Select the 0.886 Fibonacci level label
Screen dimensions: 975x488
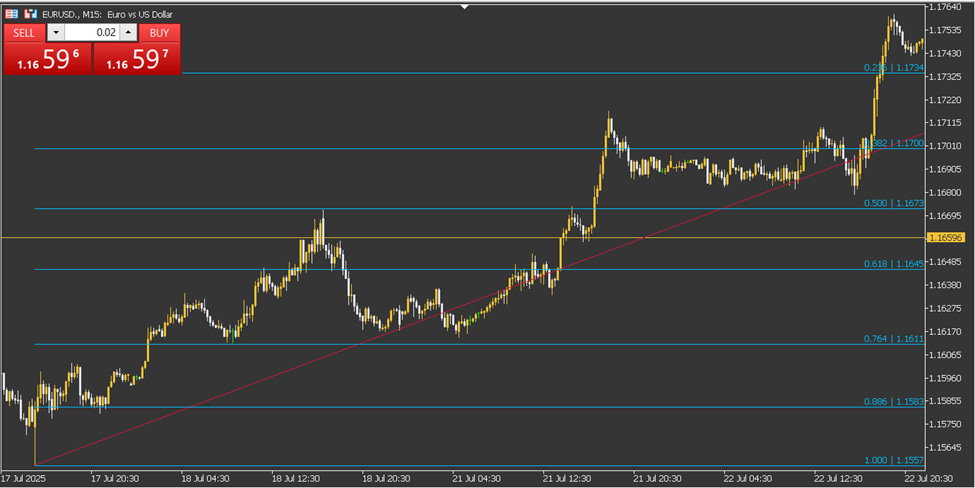(894, 402)
